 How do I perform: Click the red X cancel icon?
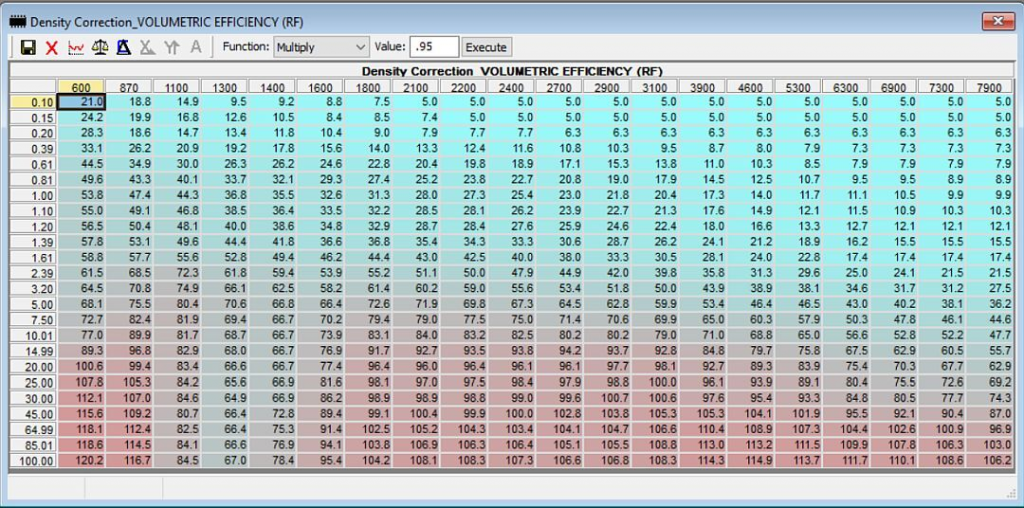pyautogui.click(x=52, y=47)
